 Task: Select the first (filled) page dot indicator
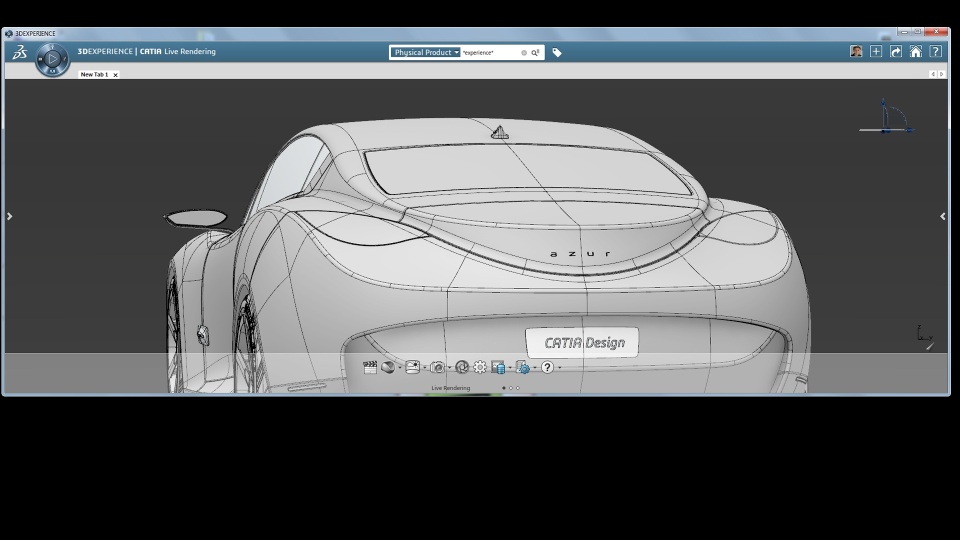click(x=504, y=388)
